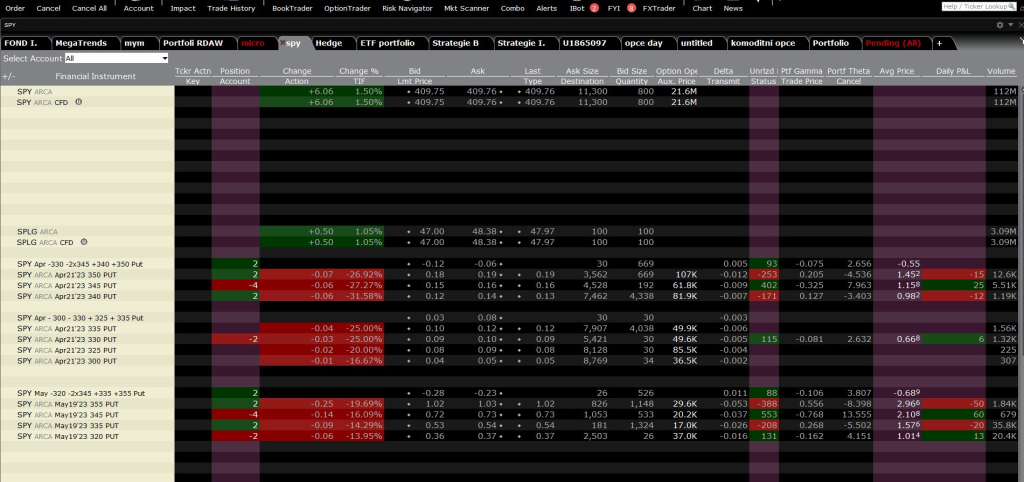
Task: Click the Help / Ticker Lookup search field
Action: pos(978,6)
